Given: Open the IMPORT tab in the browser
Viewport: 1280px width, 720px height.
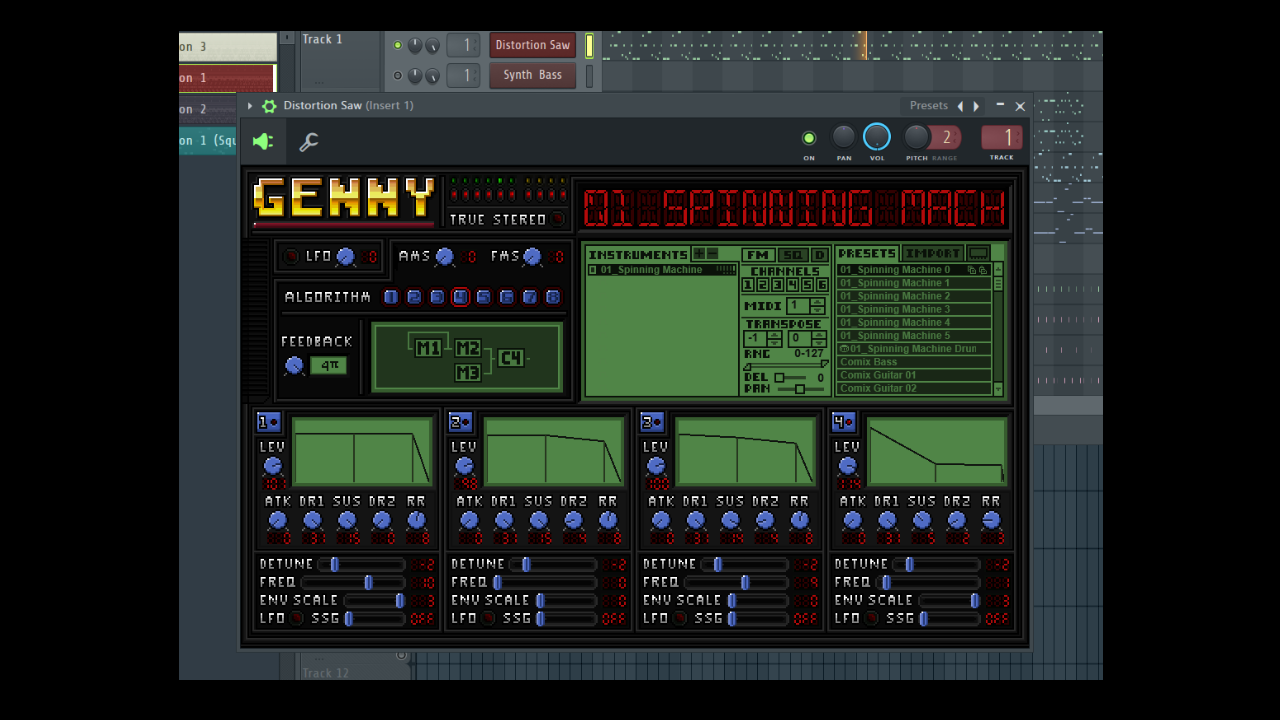Looking at the screenshot, I should 933,254.
